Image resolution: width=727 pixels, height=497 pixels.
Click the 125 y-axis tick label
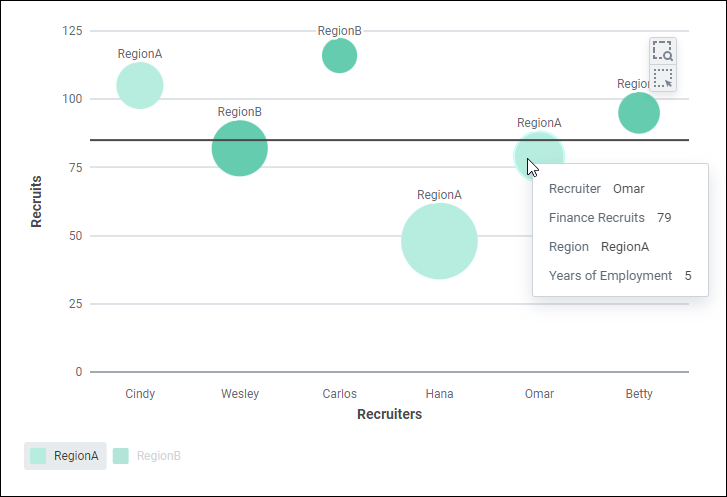pos(72,31)
